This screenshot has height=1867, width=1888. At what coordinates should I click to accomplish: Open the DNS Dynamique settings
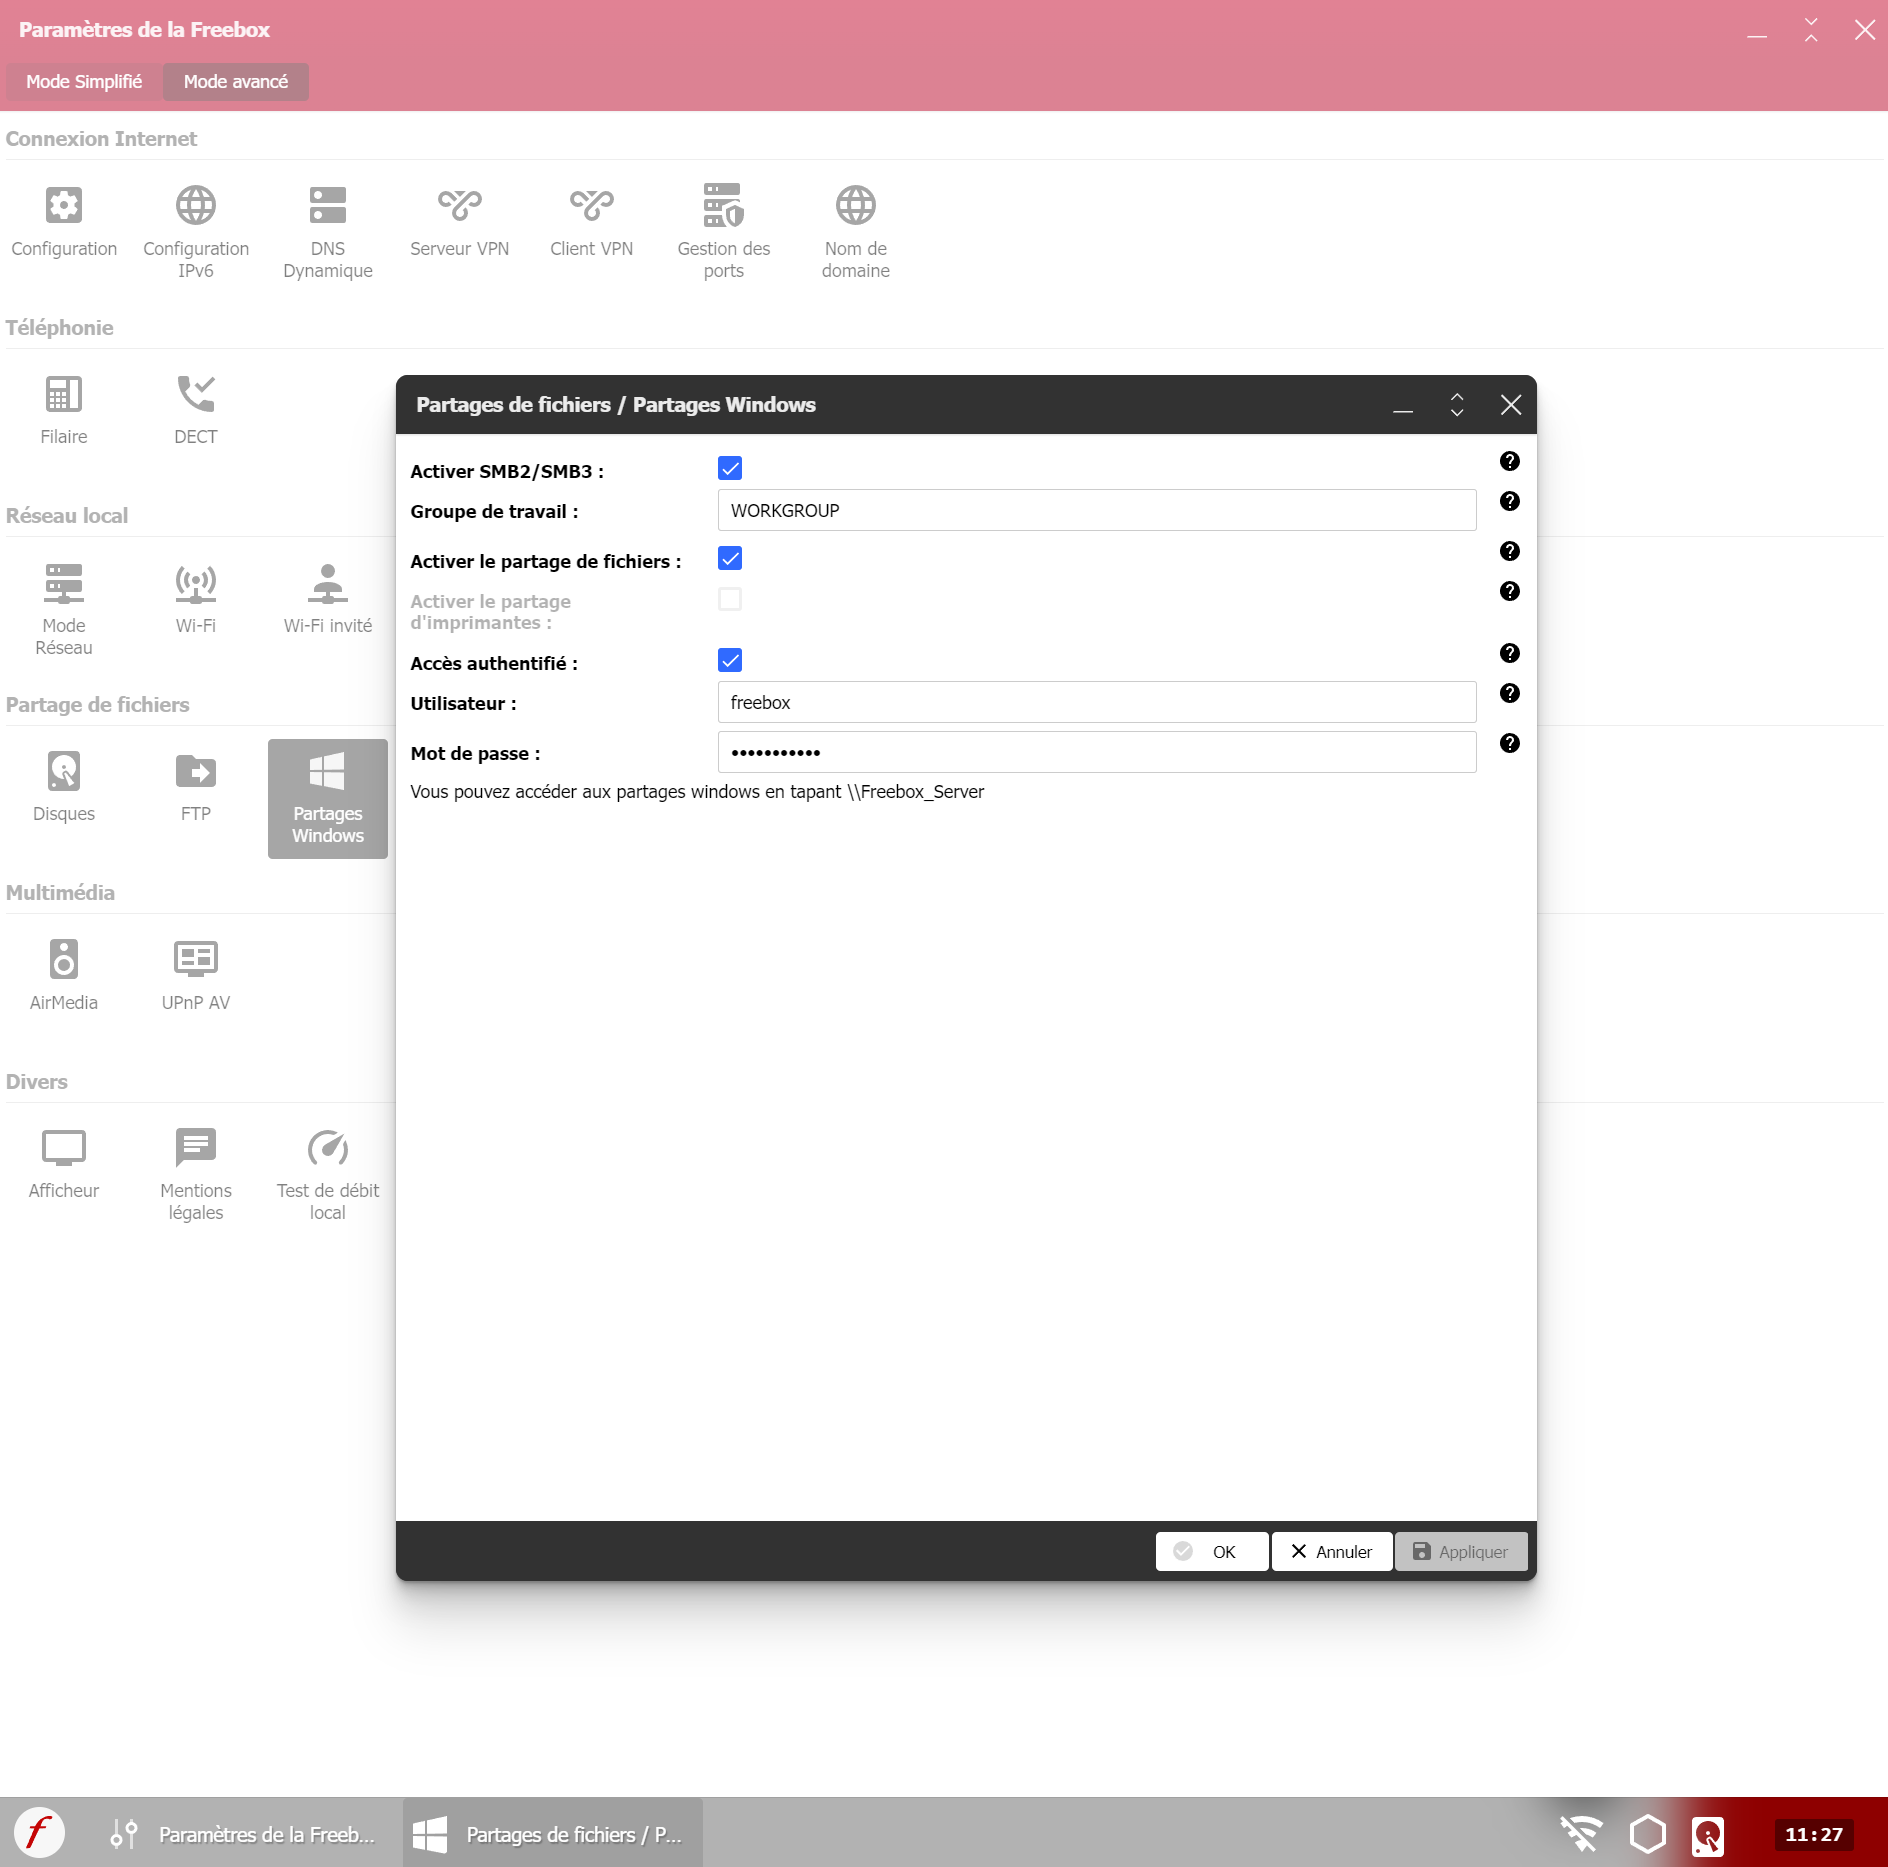327,230
